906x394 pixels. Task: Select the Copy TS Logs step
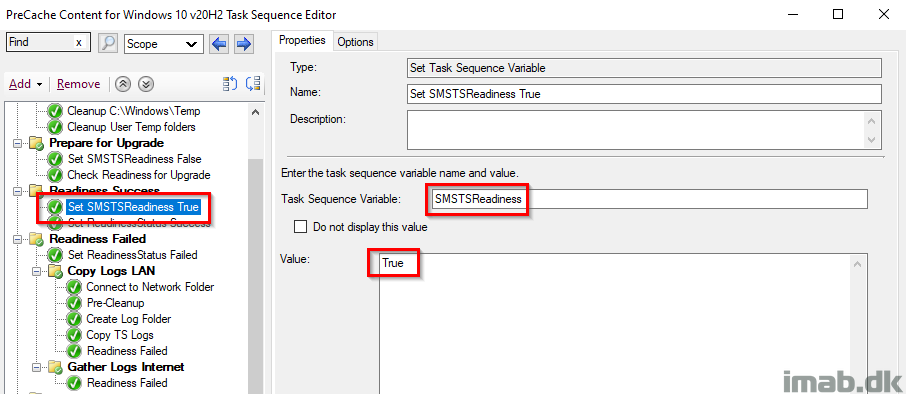click(x=120, y=335)
